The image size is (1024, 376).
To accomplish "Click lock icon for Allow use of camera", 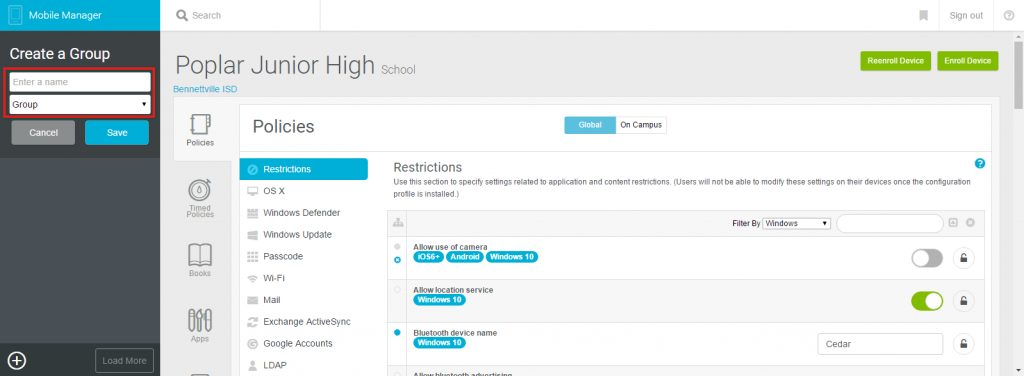I will click(x=963, y=258).
